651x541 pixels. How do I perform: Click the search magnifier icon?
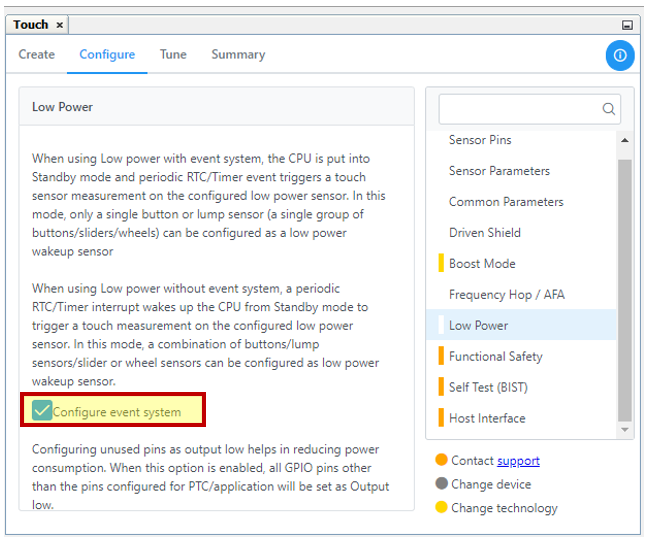[x=608, y=109]
